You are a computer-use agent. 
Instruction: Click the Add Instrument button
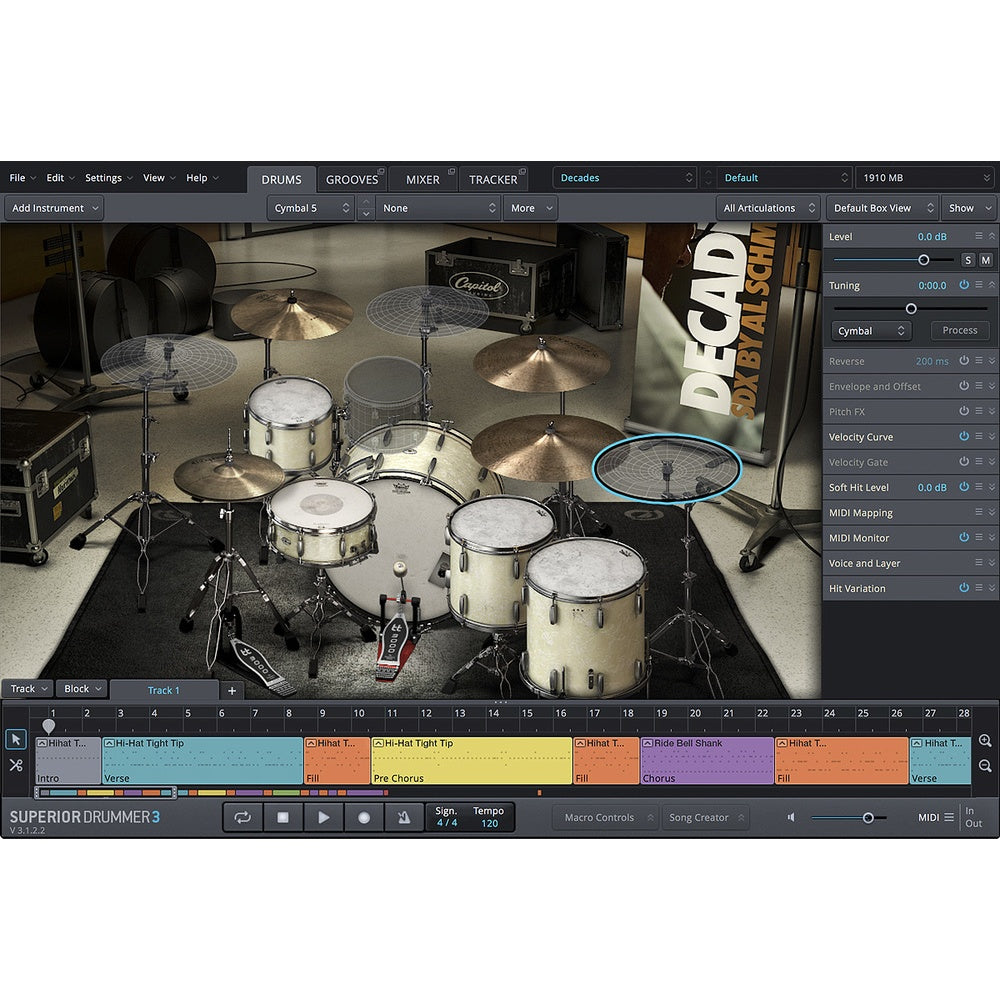(54, 208)
